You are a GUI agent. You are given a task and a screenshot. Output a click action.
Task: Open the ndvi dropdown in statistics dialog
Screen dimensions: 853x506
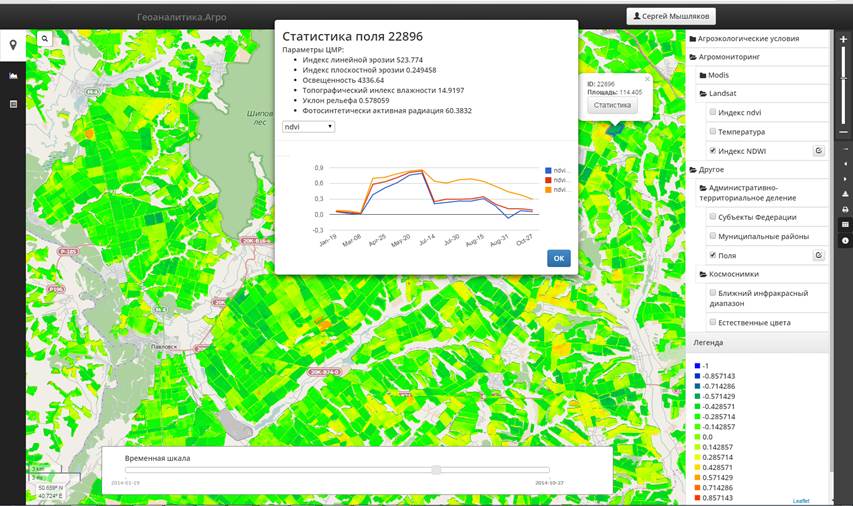point(308,127)
